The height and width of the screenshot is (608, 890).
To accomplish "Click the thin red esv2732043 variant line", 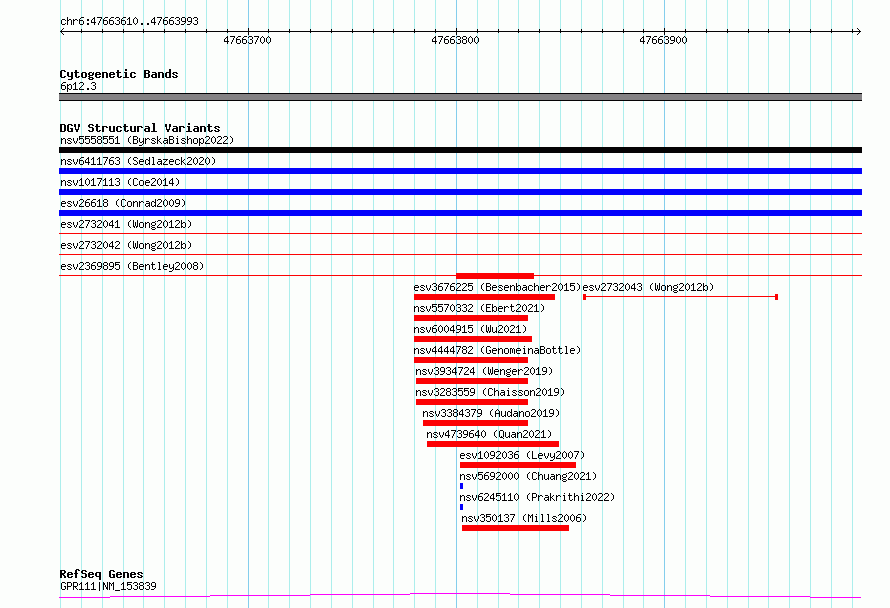I will coord(680,297).
